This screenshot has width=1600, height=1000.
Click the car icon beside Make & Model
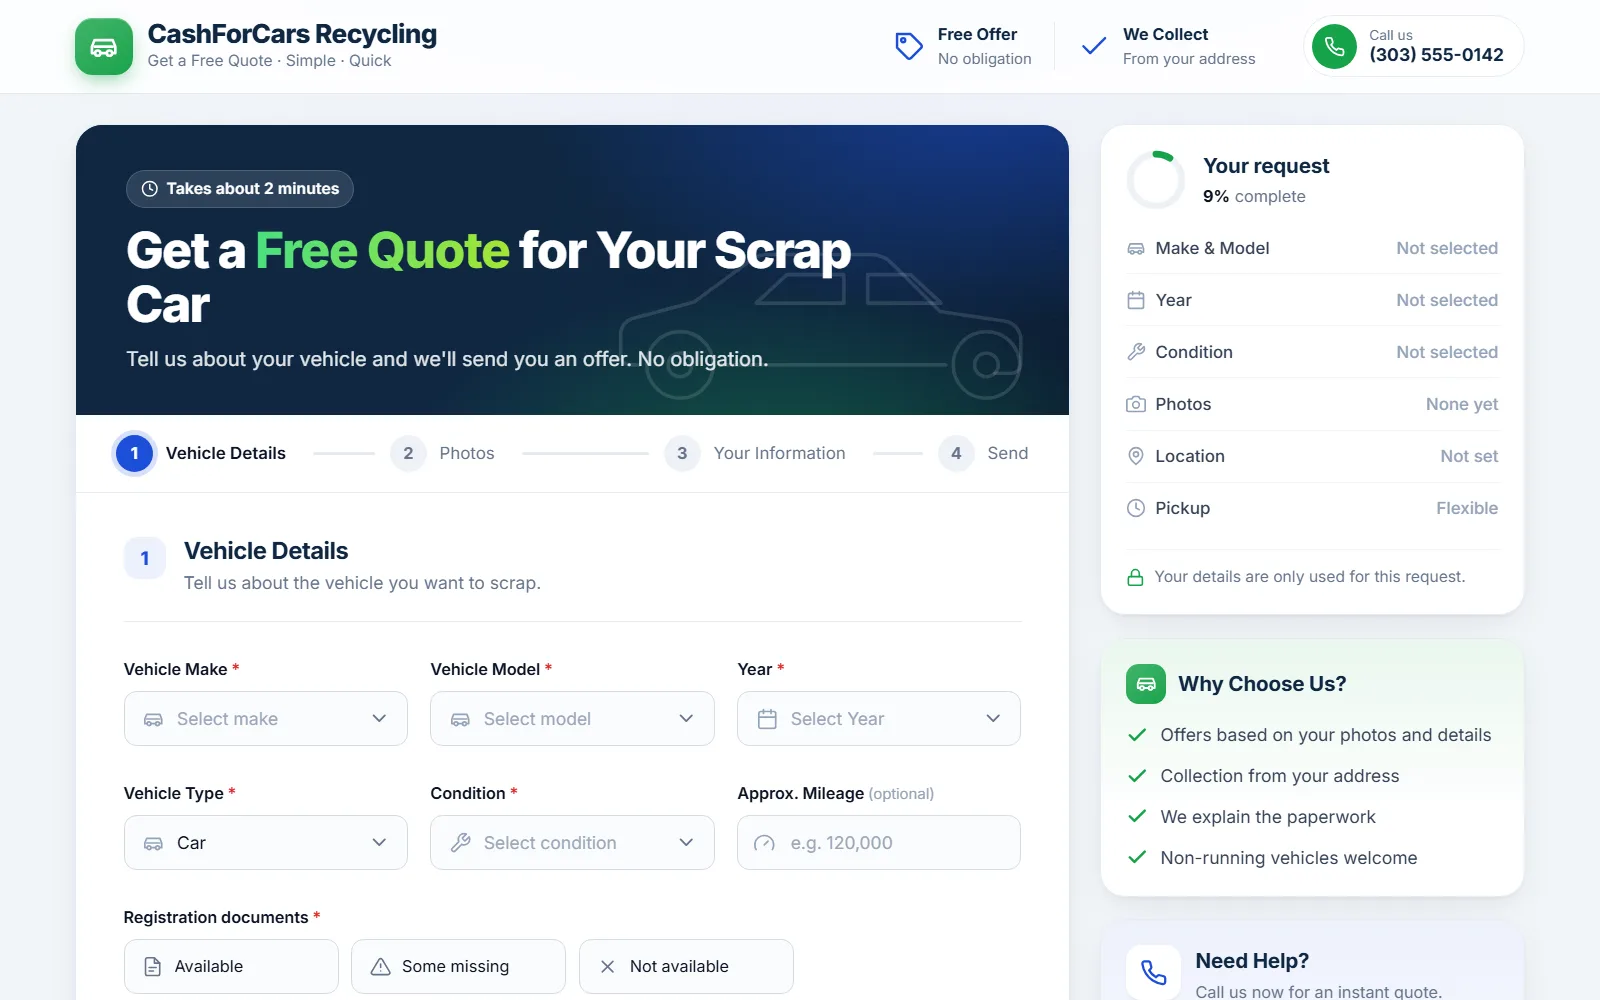pyautogui.click(x=1136, y=248)
